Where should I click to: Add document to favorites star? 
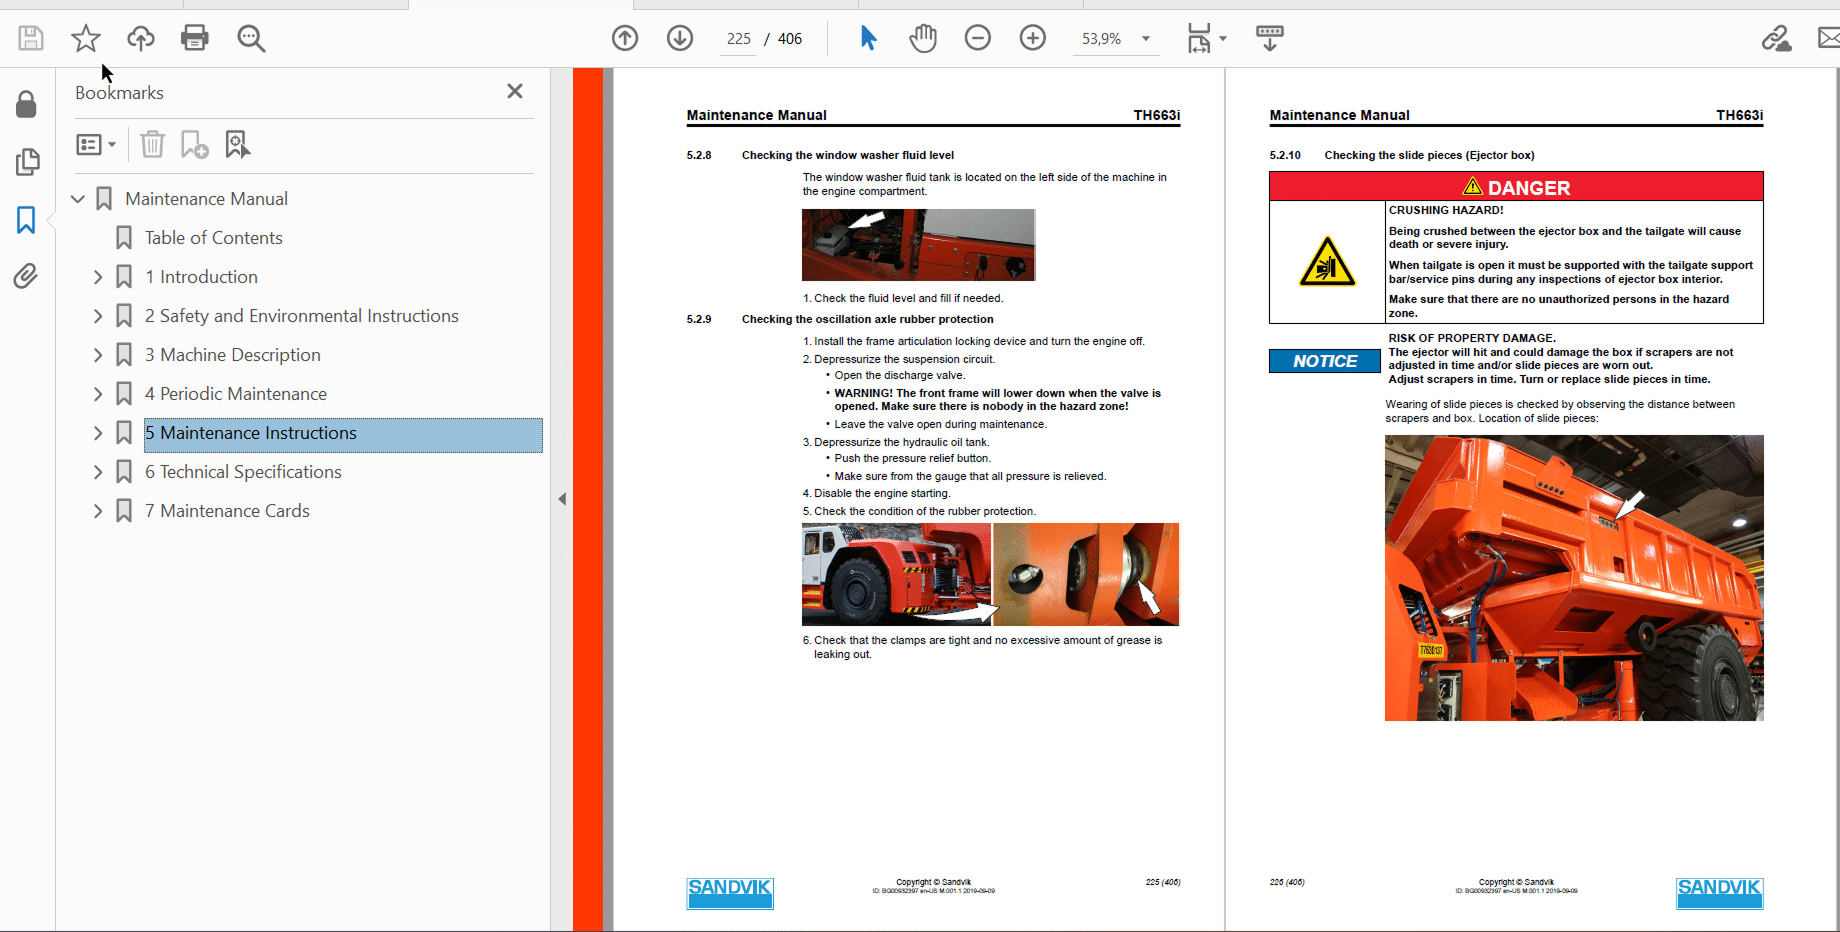(x=86, y=39)
